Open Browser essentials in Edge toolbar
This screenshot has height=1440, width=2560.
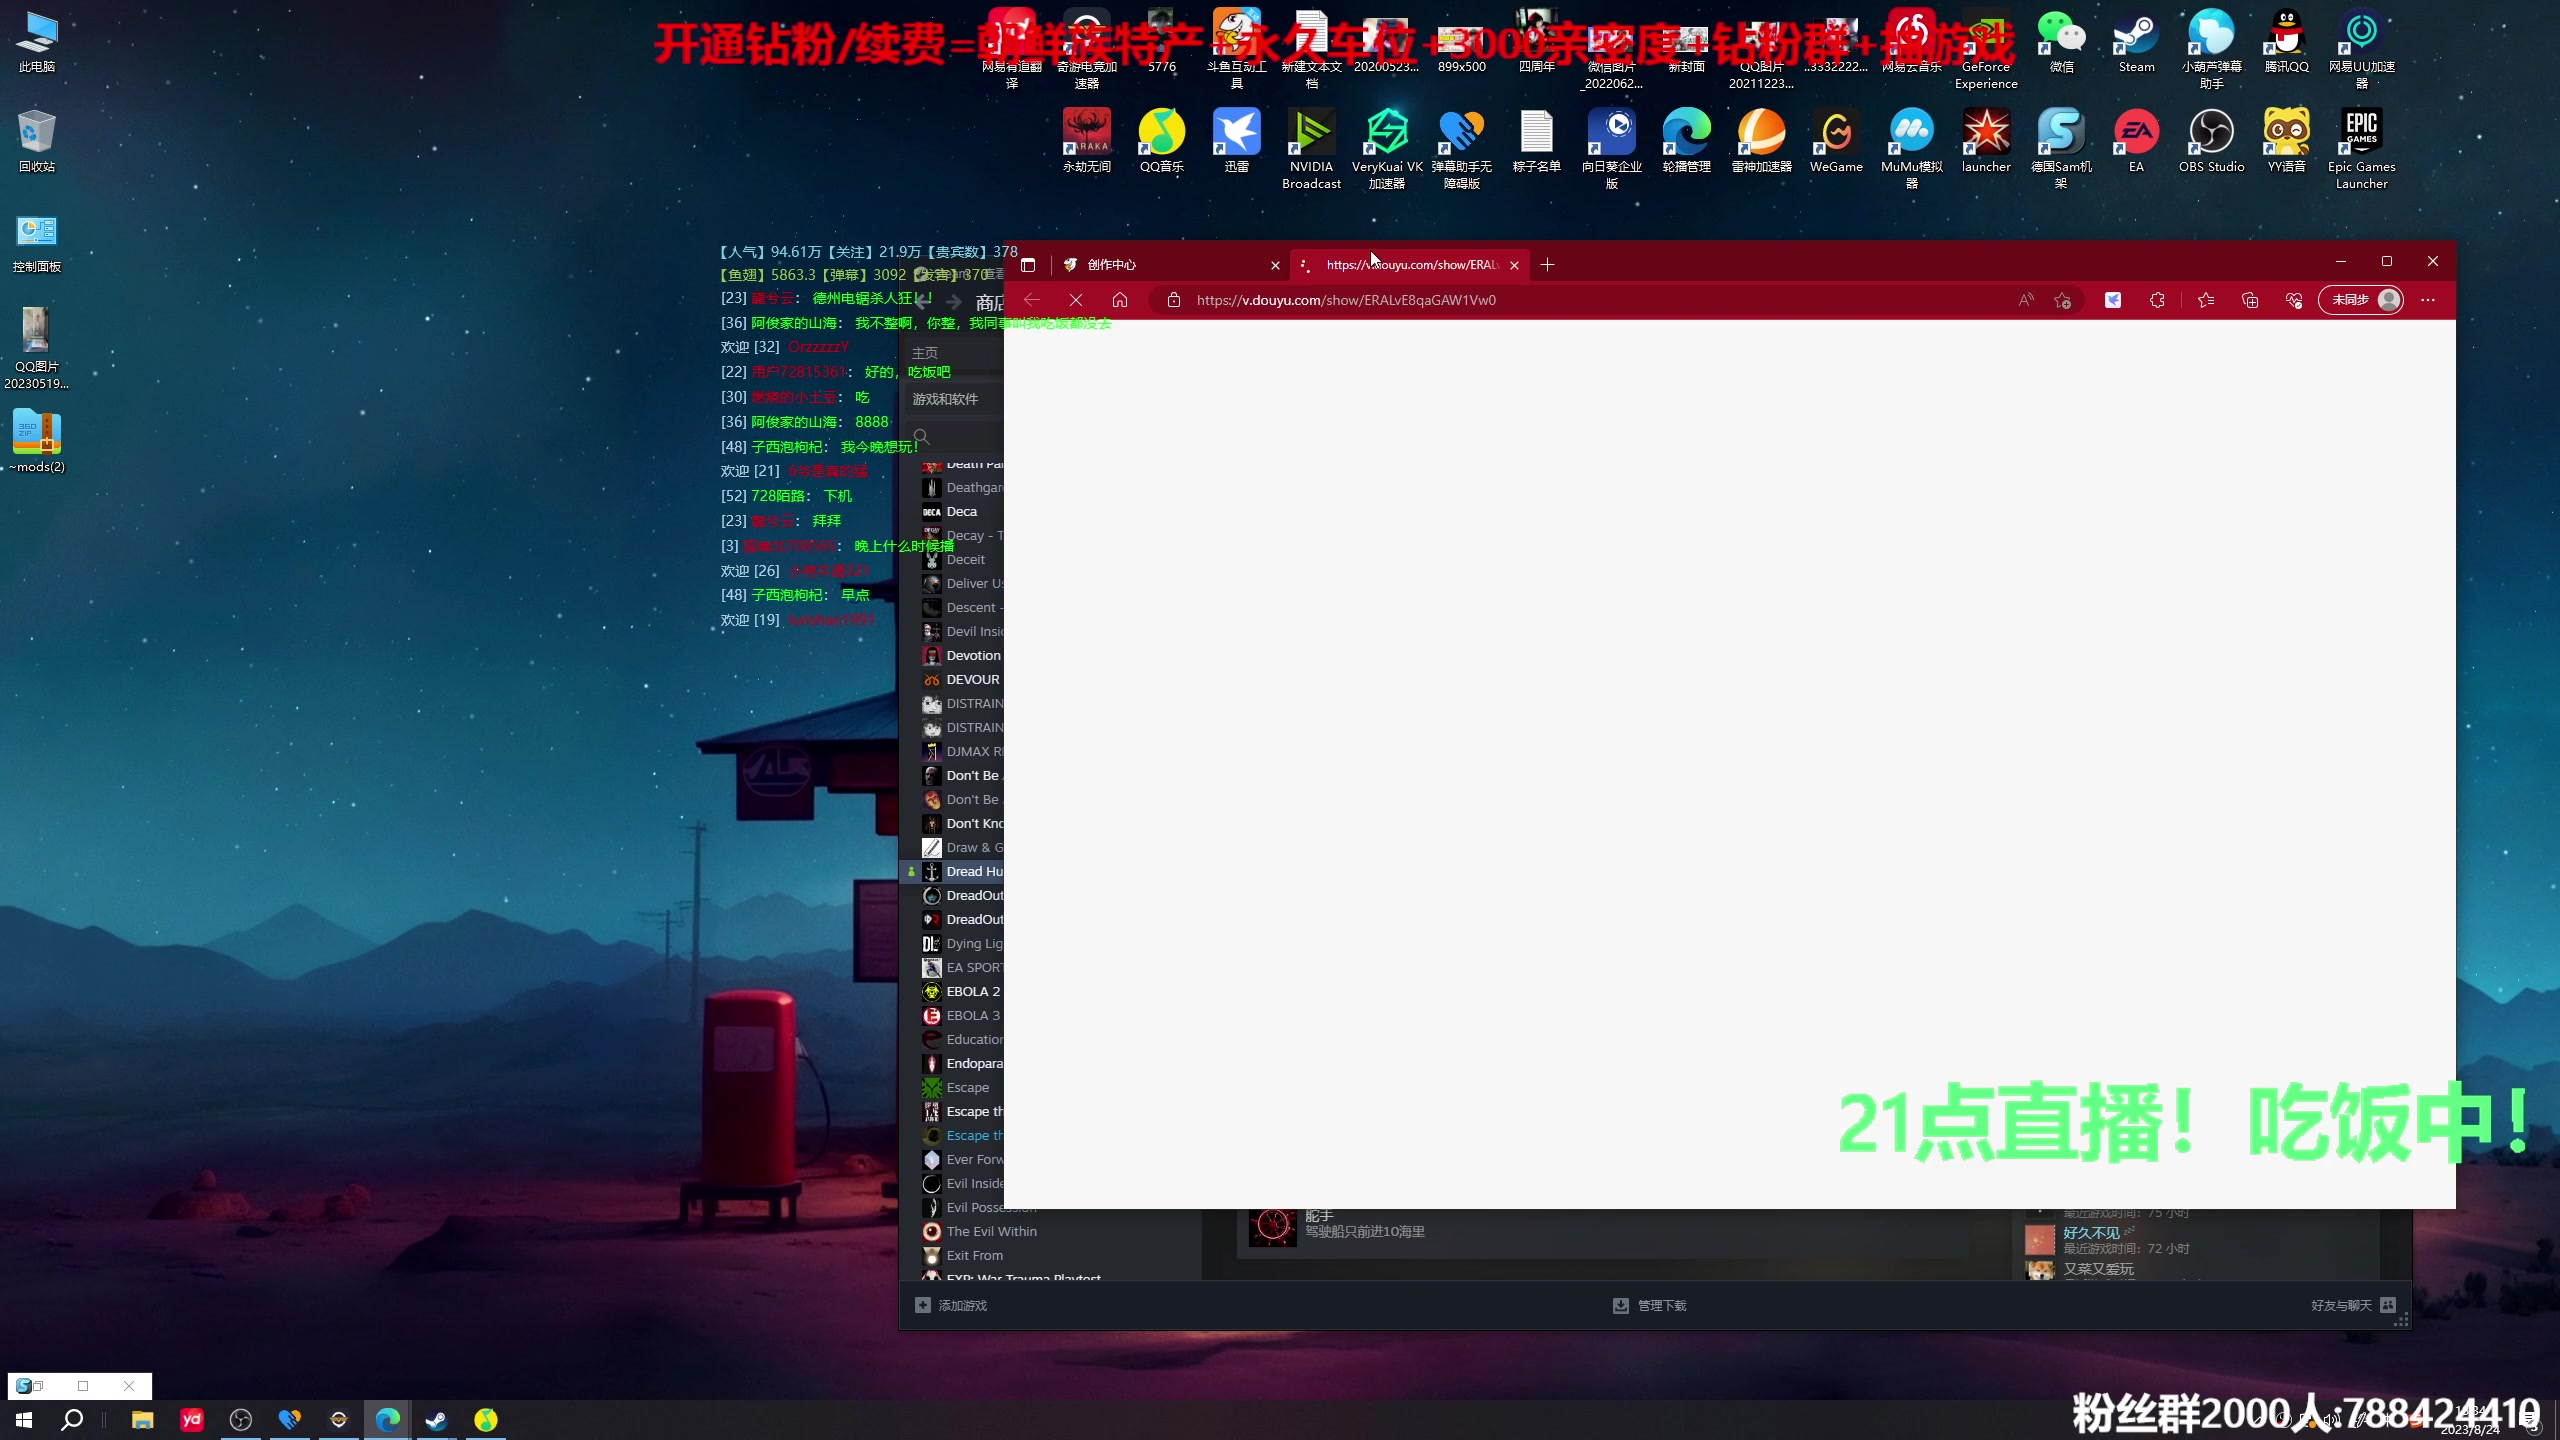point(2294,300)
